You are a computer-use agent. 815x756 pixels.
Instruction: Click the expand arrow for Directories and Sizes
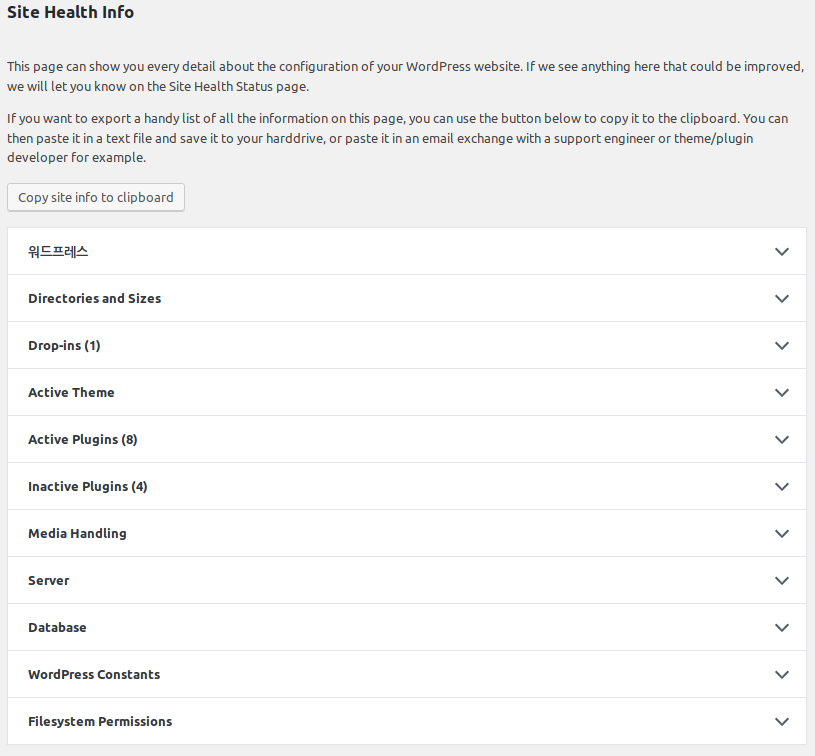(x=782, y=298)
